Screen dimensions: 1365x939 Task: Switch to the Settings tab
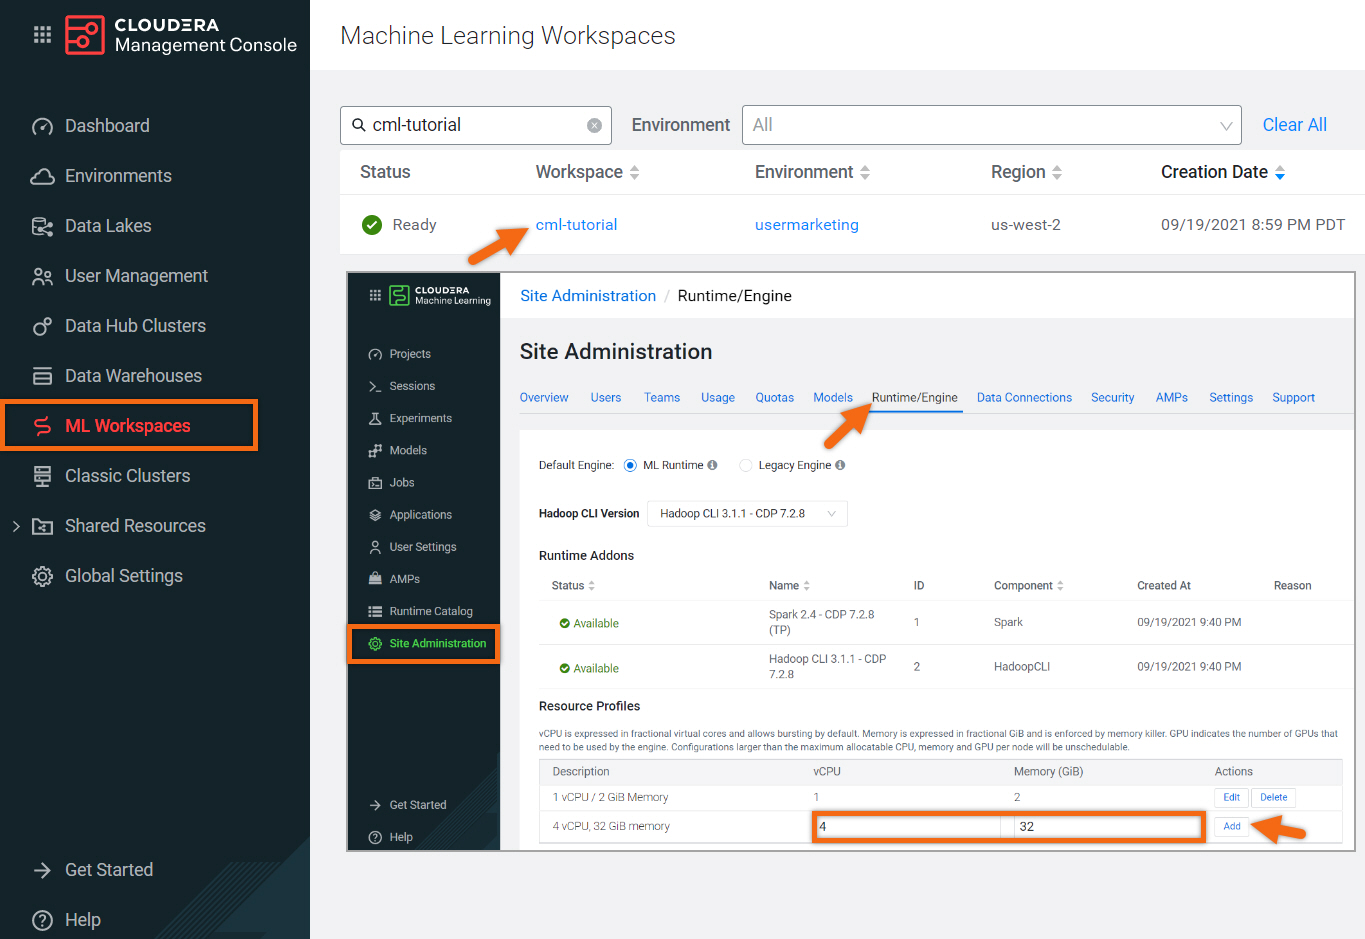(1231, 398)
